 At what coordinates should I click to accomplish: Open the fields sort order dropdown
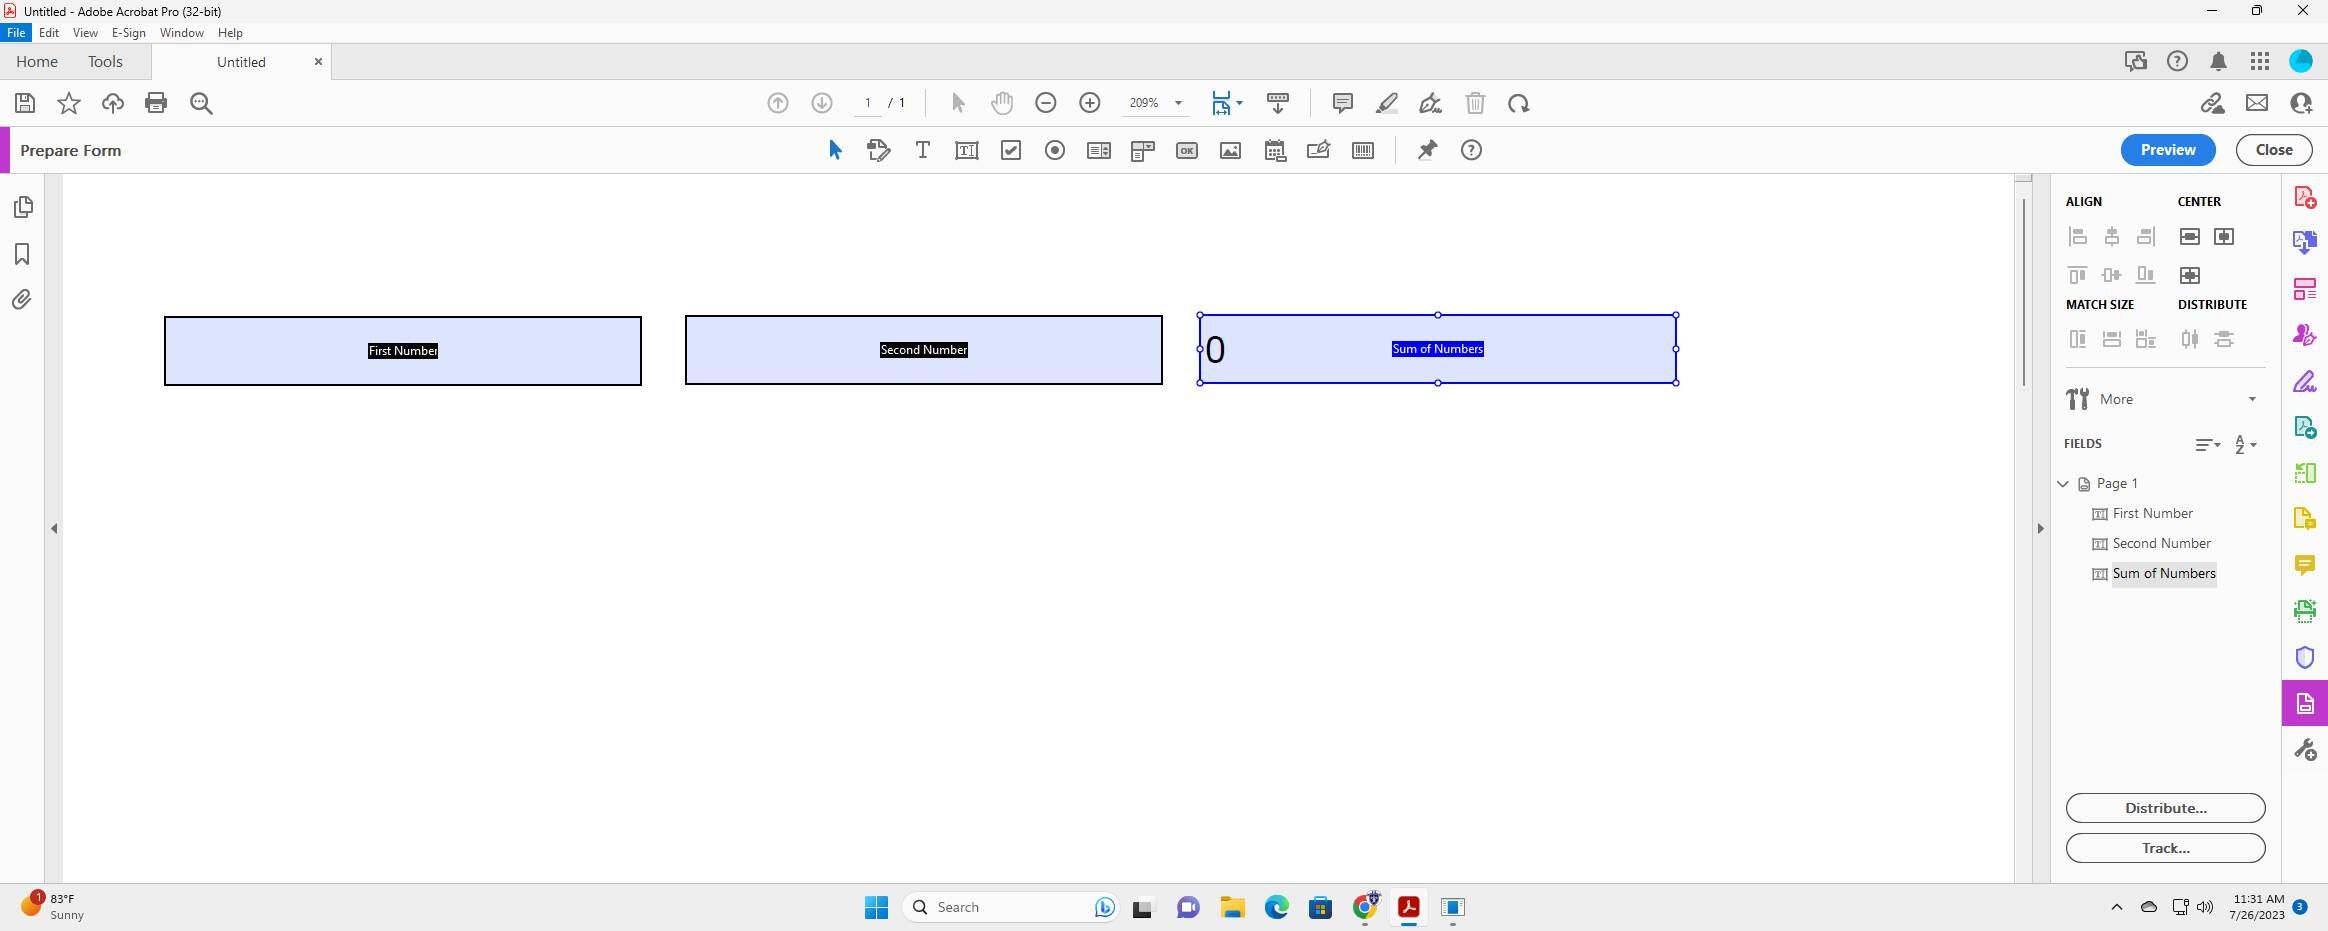pos(2245,445)
